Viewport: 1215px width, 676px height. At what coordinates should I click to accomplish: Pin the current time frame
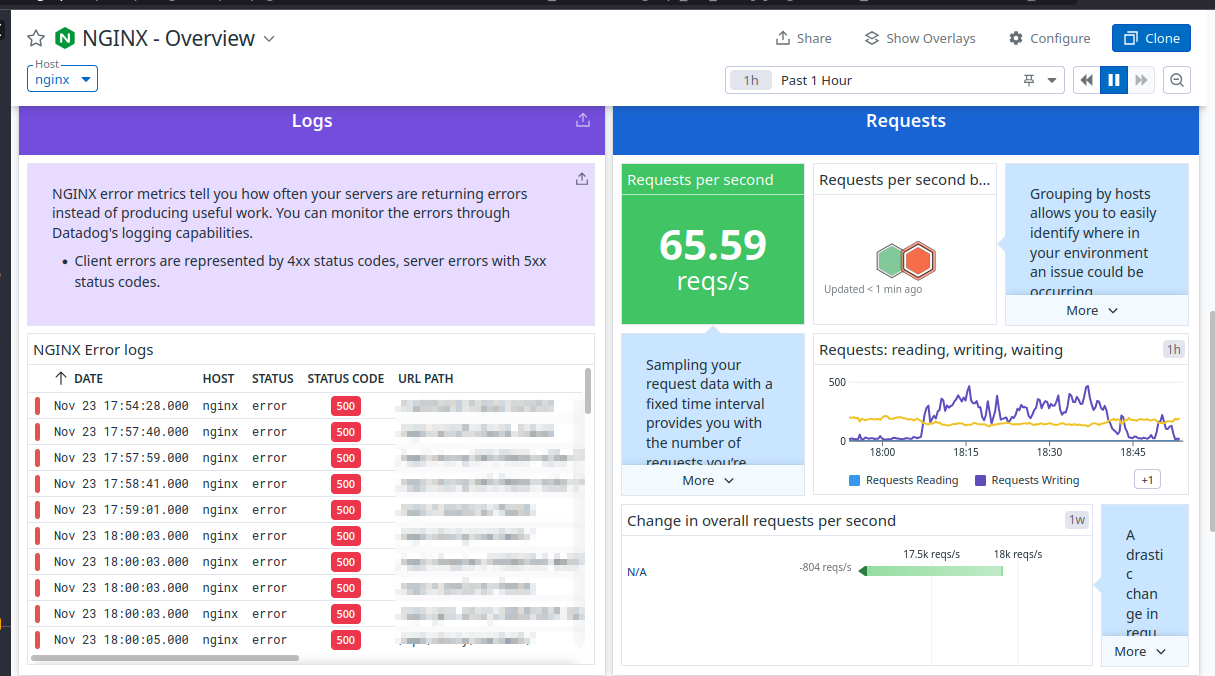[x=1029, y=79]
